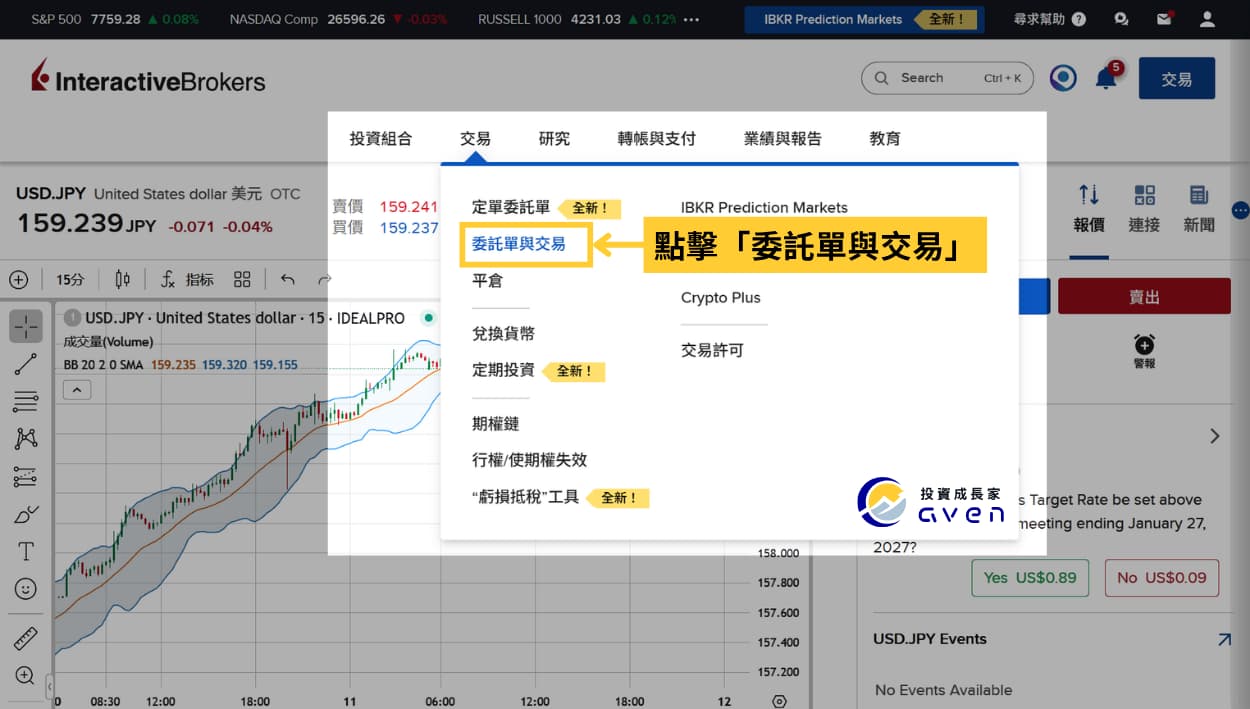Click the blue 交易 button in header
The image size is (1250, 709).
(x=1177, y=78)
